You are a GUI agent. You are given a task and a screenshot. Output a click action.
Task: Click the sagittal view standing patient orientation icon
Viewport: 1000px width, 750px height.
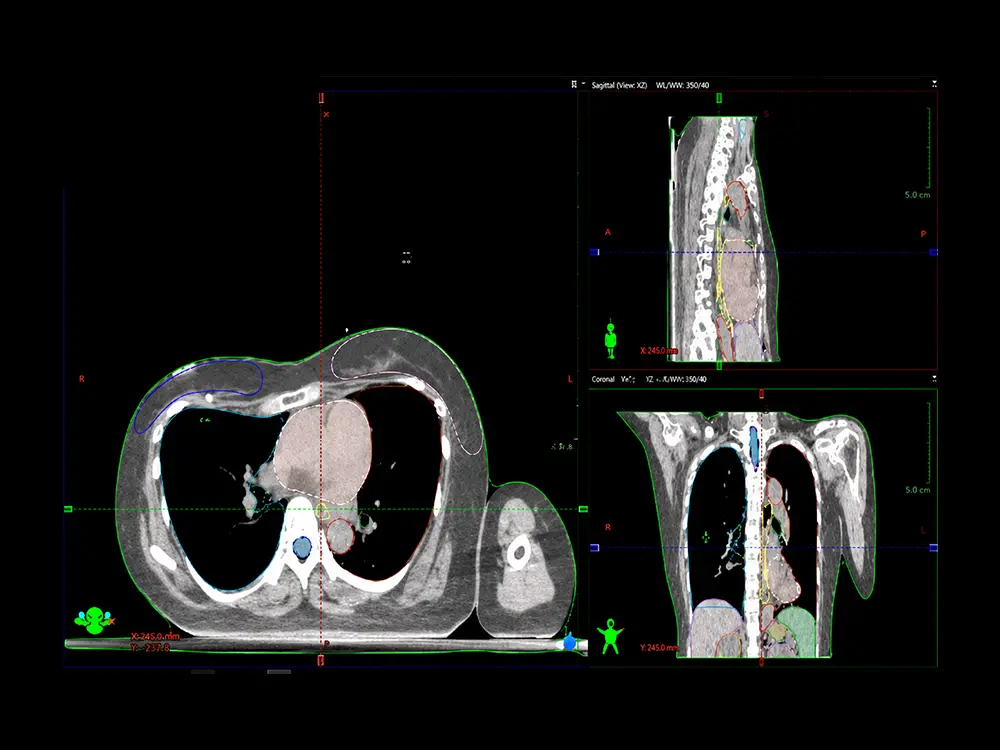(611, 341)
